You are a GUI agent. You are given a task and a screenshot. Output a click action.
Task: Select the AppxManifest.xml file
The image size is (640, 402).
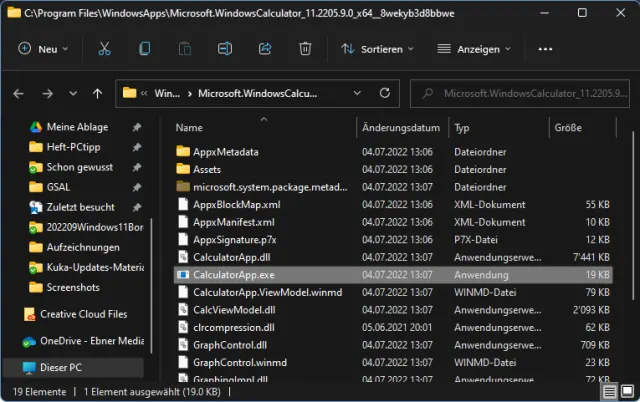(x=233, y=221)
